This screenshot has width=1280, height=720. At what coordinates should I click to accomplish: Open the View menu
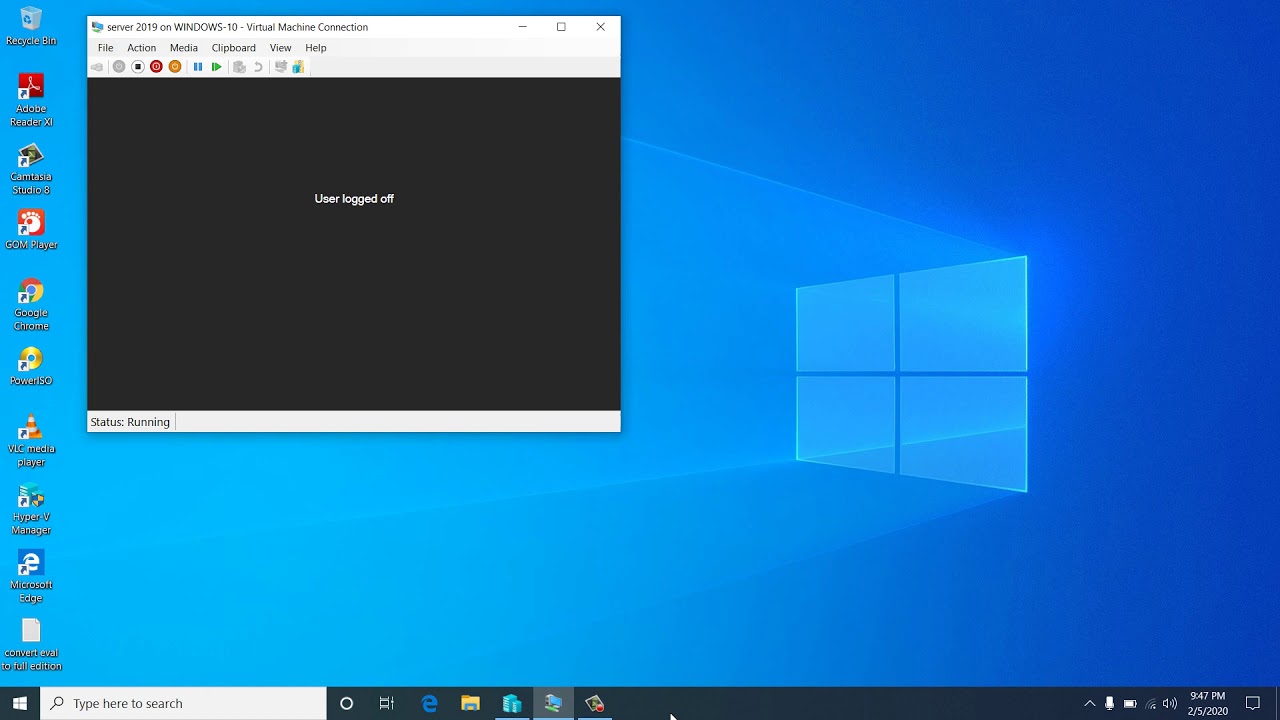coord(280,48)
